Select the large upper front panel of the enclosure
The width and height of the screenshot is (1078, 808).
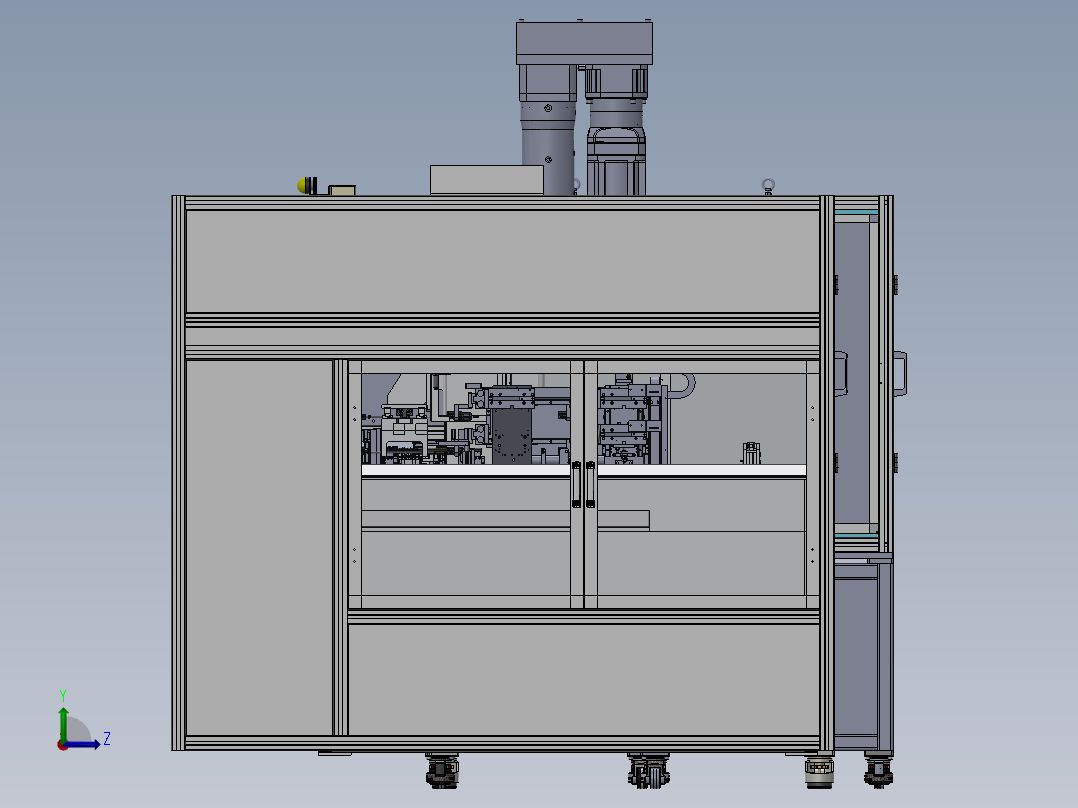(503, 261)
